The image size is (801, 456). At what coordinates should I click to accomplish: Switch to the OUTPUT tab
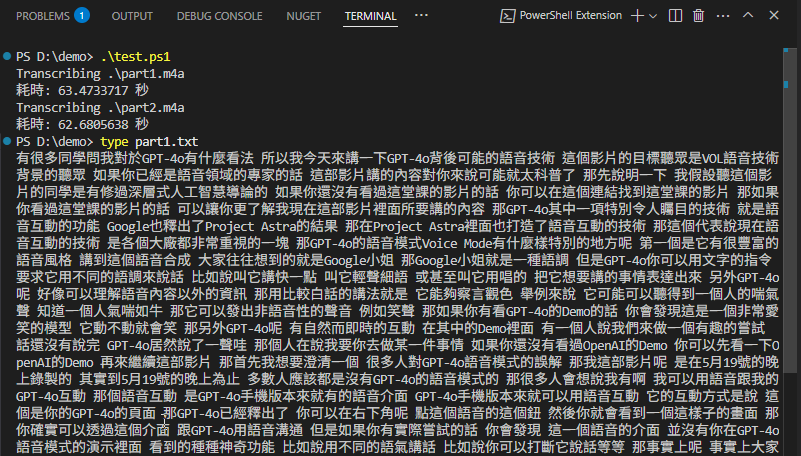[132, 16]
